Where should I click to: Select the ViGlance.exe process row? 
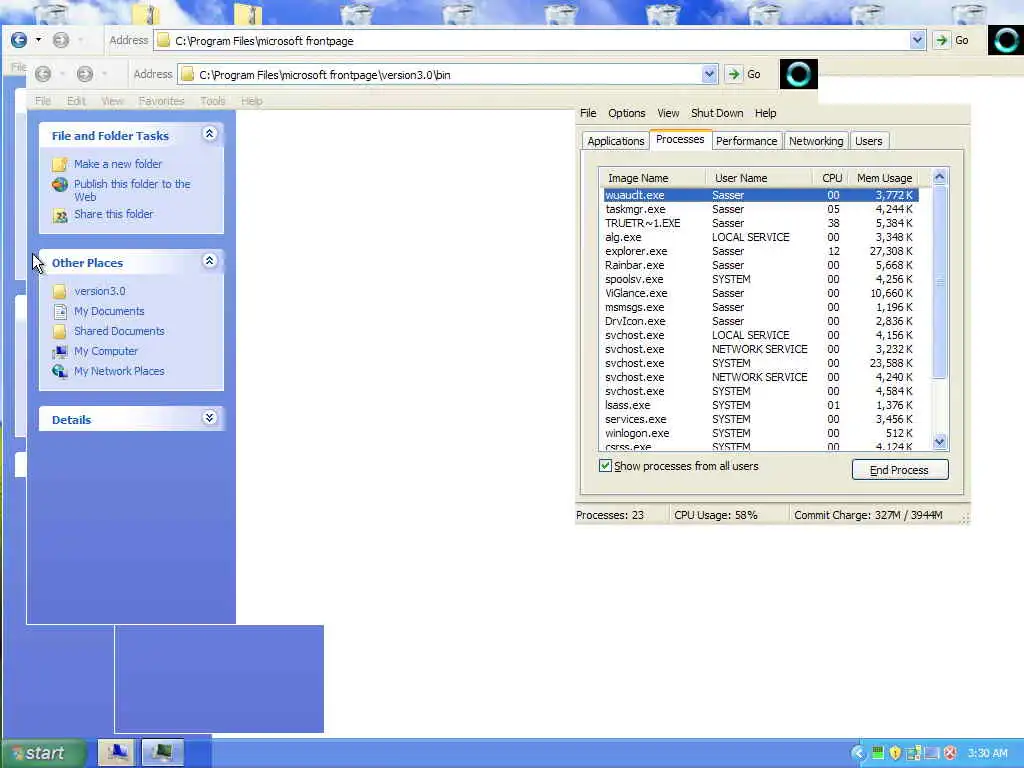point(761,293)
